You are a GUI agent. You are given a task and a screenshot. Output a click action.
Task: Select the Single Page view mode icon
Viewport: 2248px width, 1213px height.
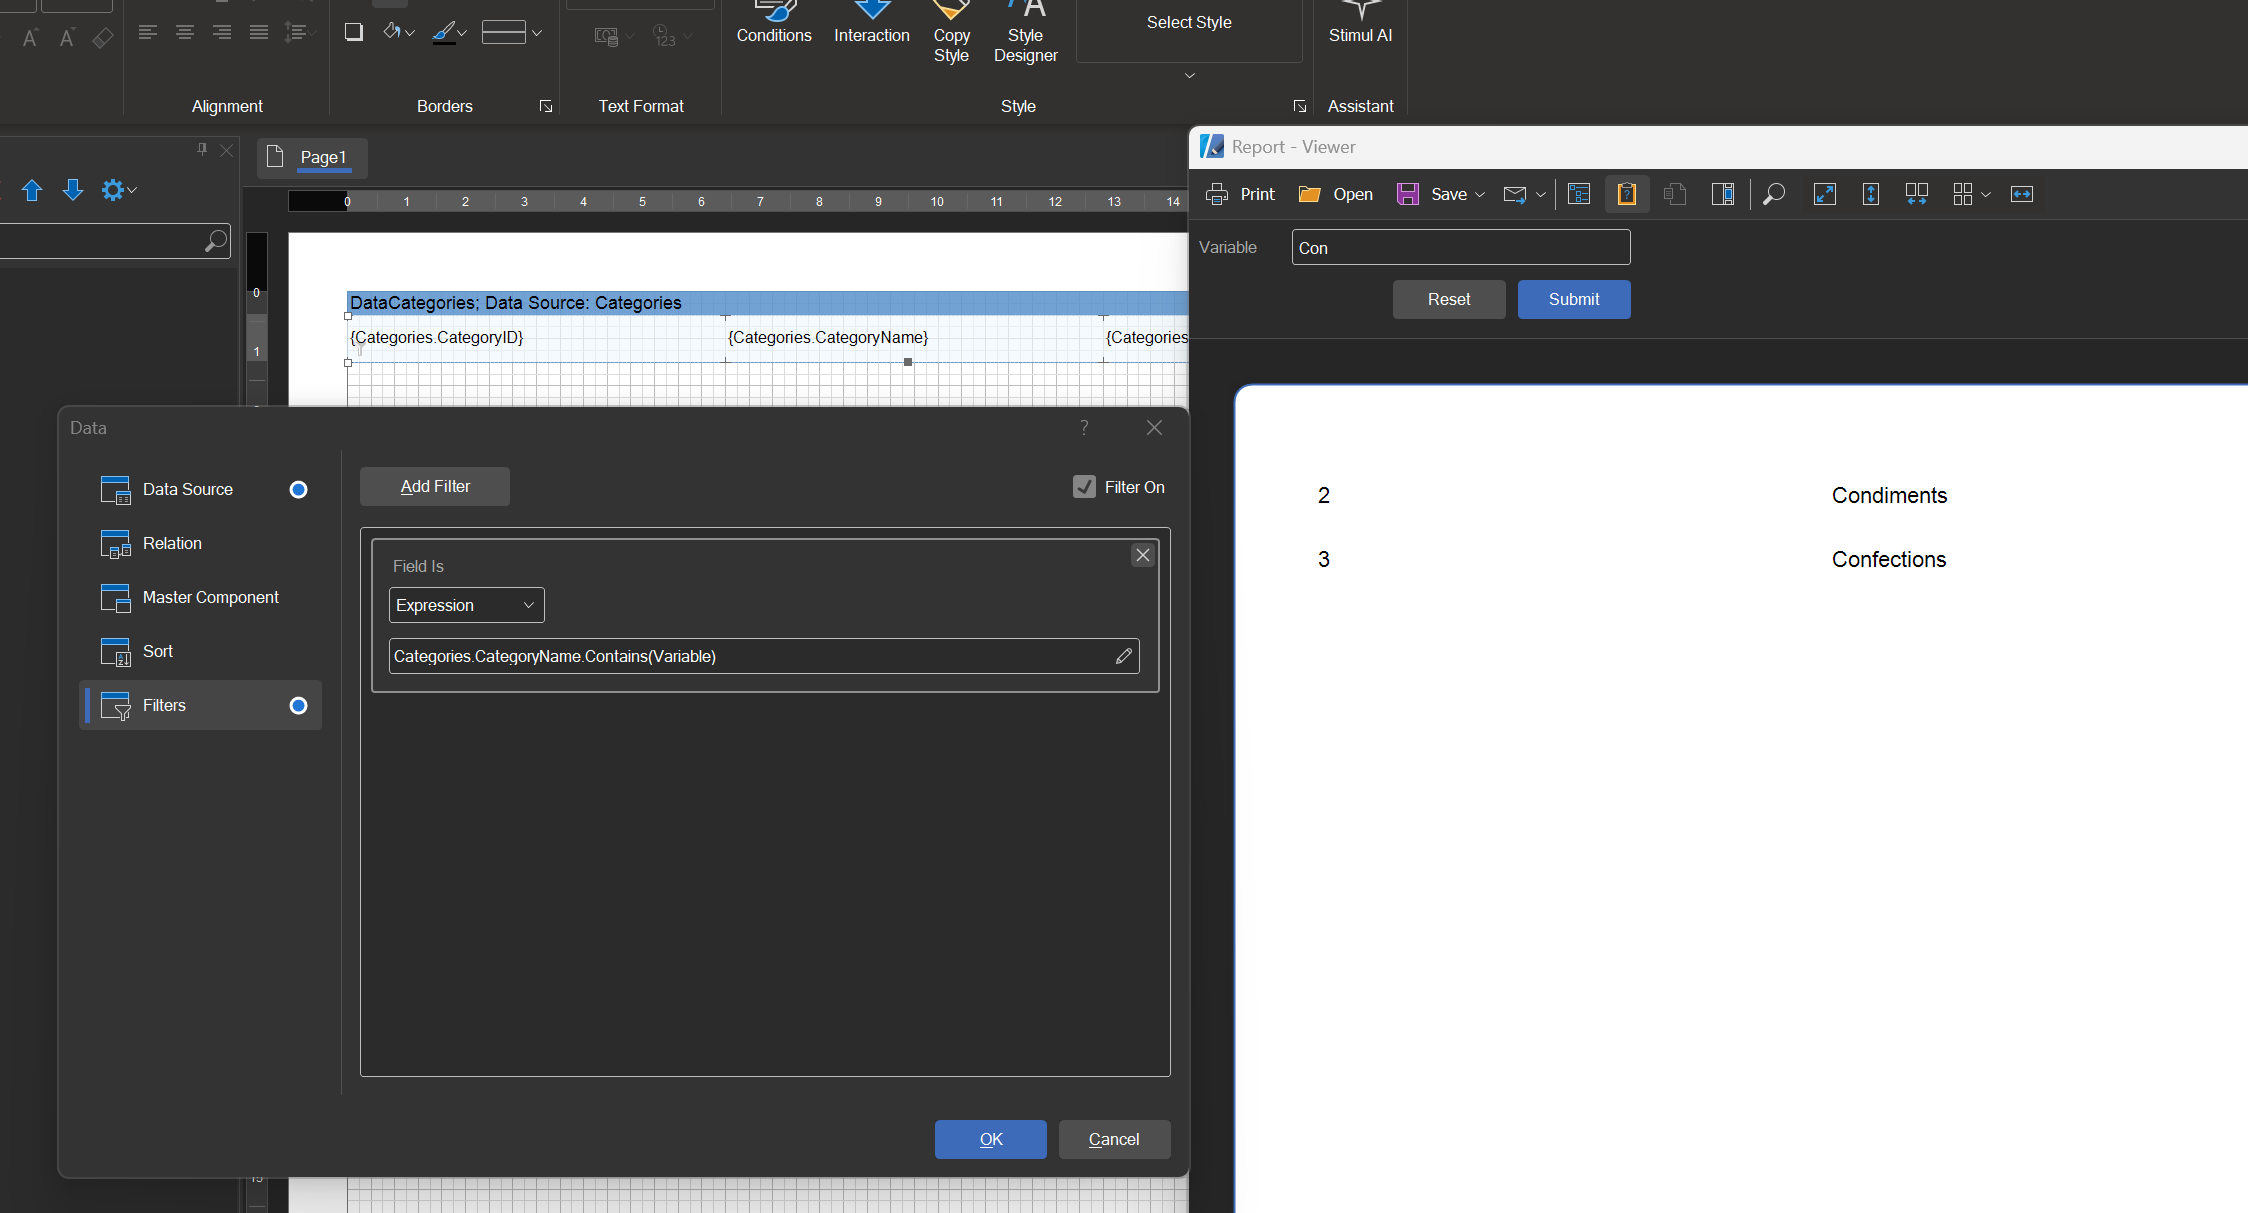1871,194
